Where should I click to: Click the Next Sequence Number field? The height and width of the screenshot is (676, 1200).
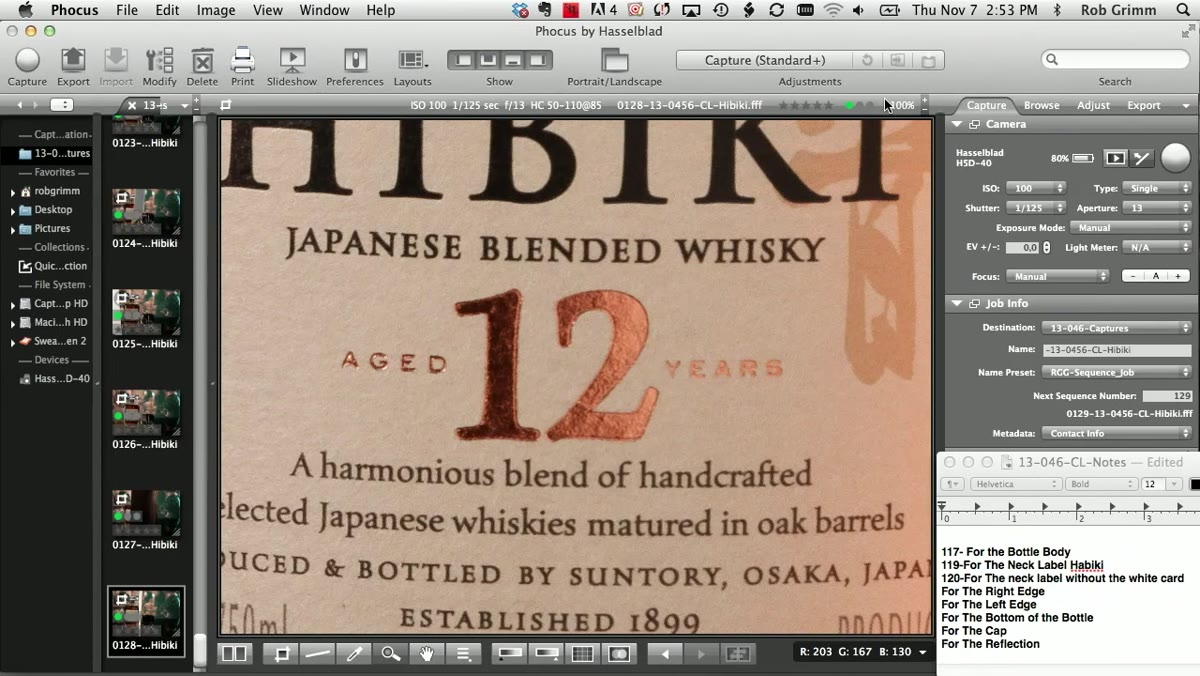(1167, 396)
